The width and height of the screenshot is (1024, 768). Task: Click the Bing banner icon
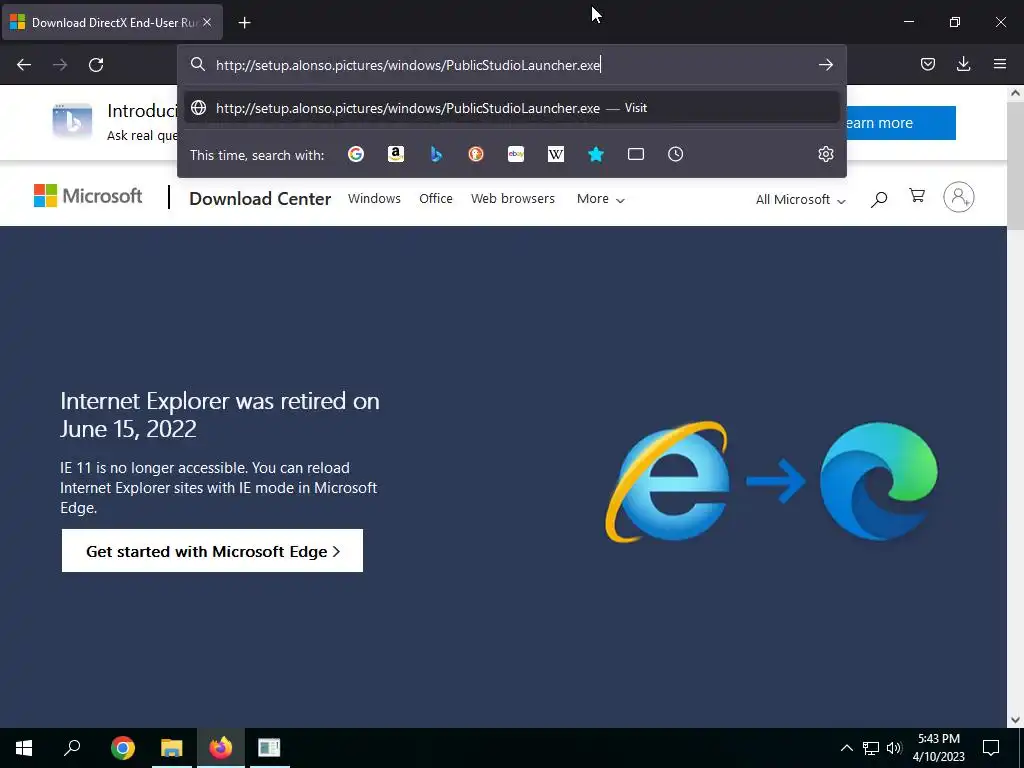pyautogui.click(x=72, y=121)
